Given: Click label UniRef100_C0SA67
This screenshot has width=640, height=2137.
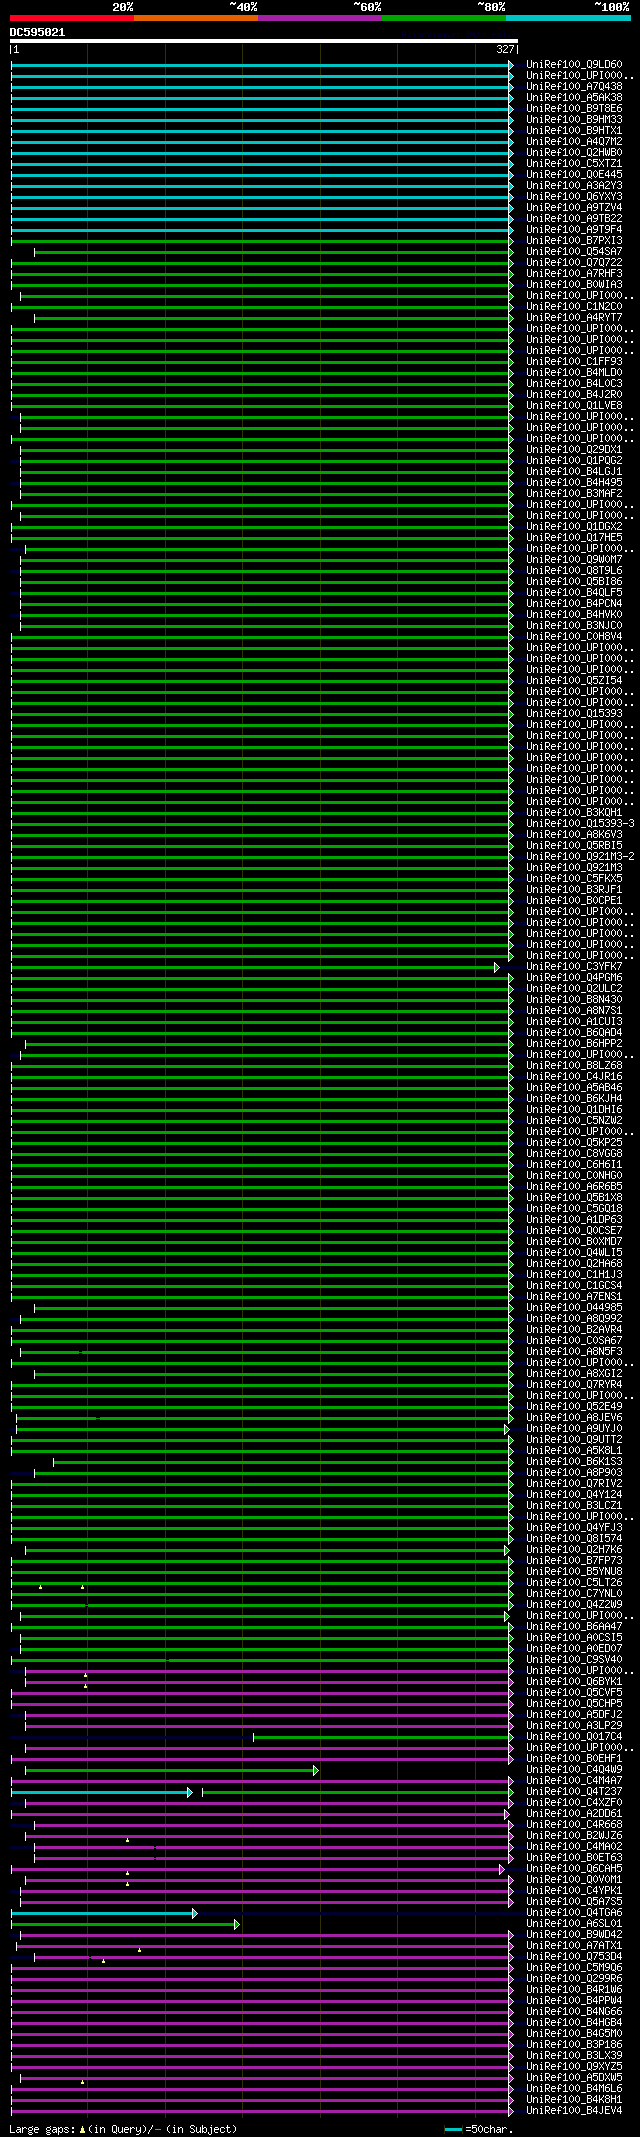Looking at the screenshot, I should [x=574, y=1341].
